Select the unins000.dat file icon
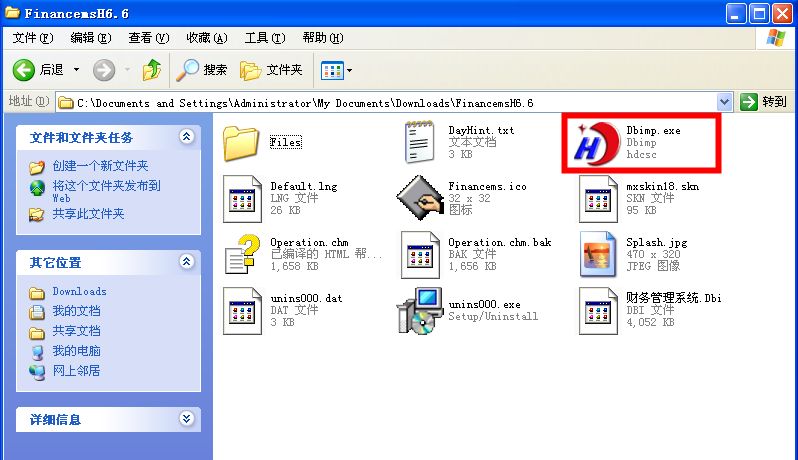Image resolution: width=798 pixels, height=460 pixels. [x=242, y=311]
